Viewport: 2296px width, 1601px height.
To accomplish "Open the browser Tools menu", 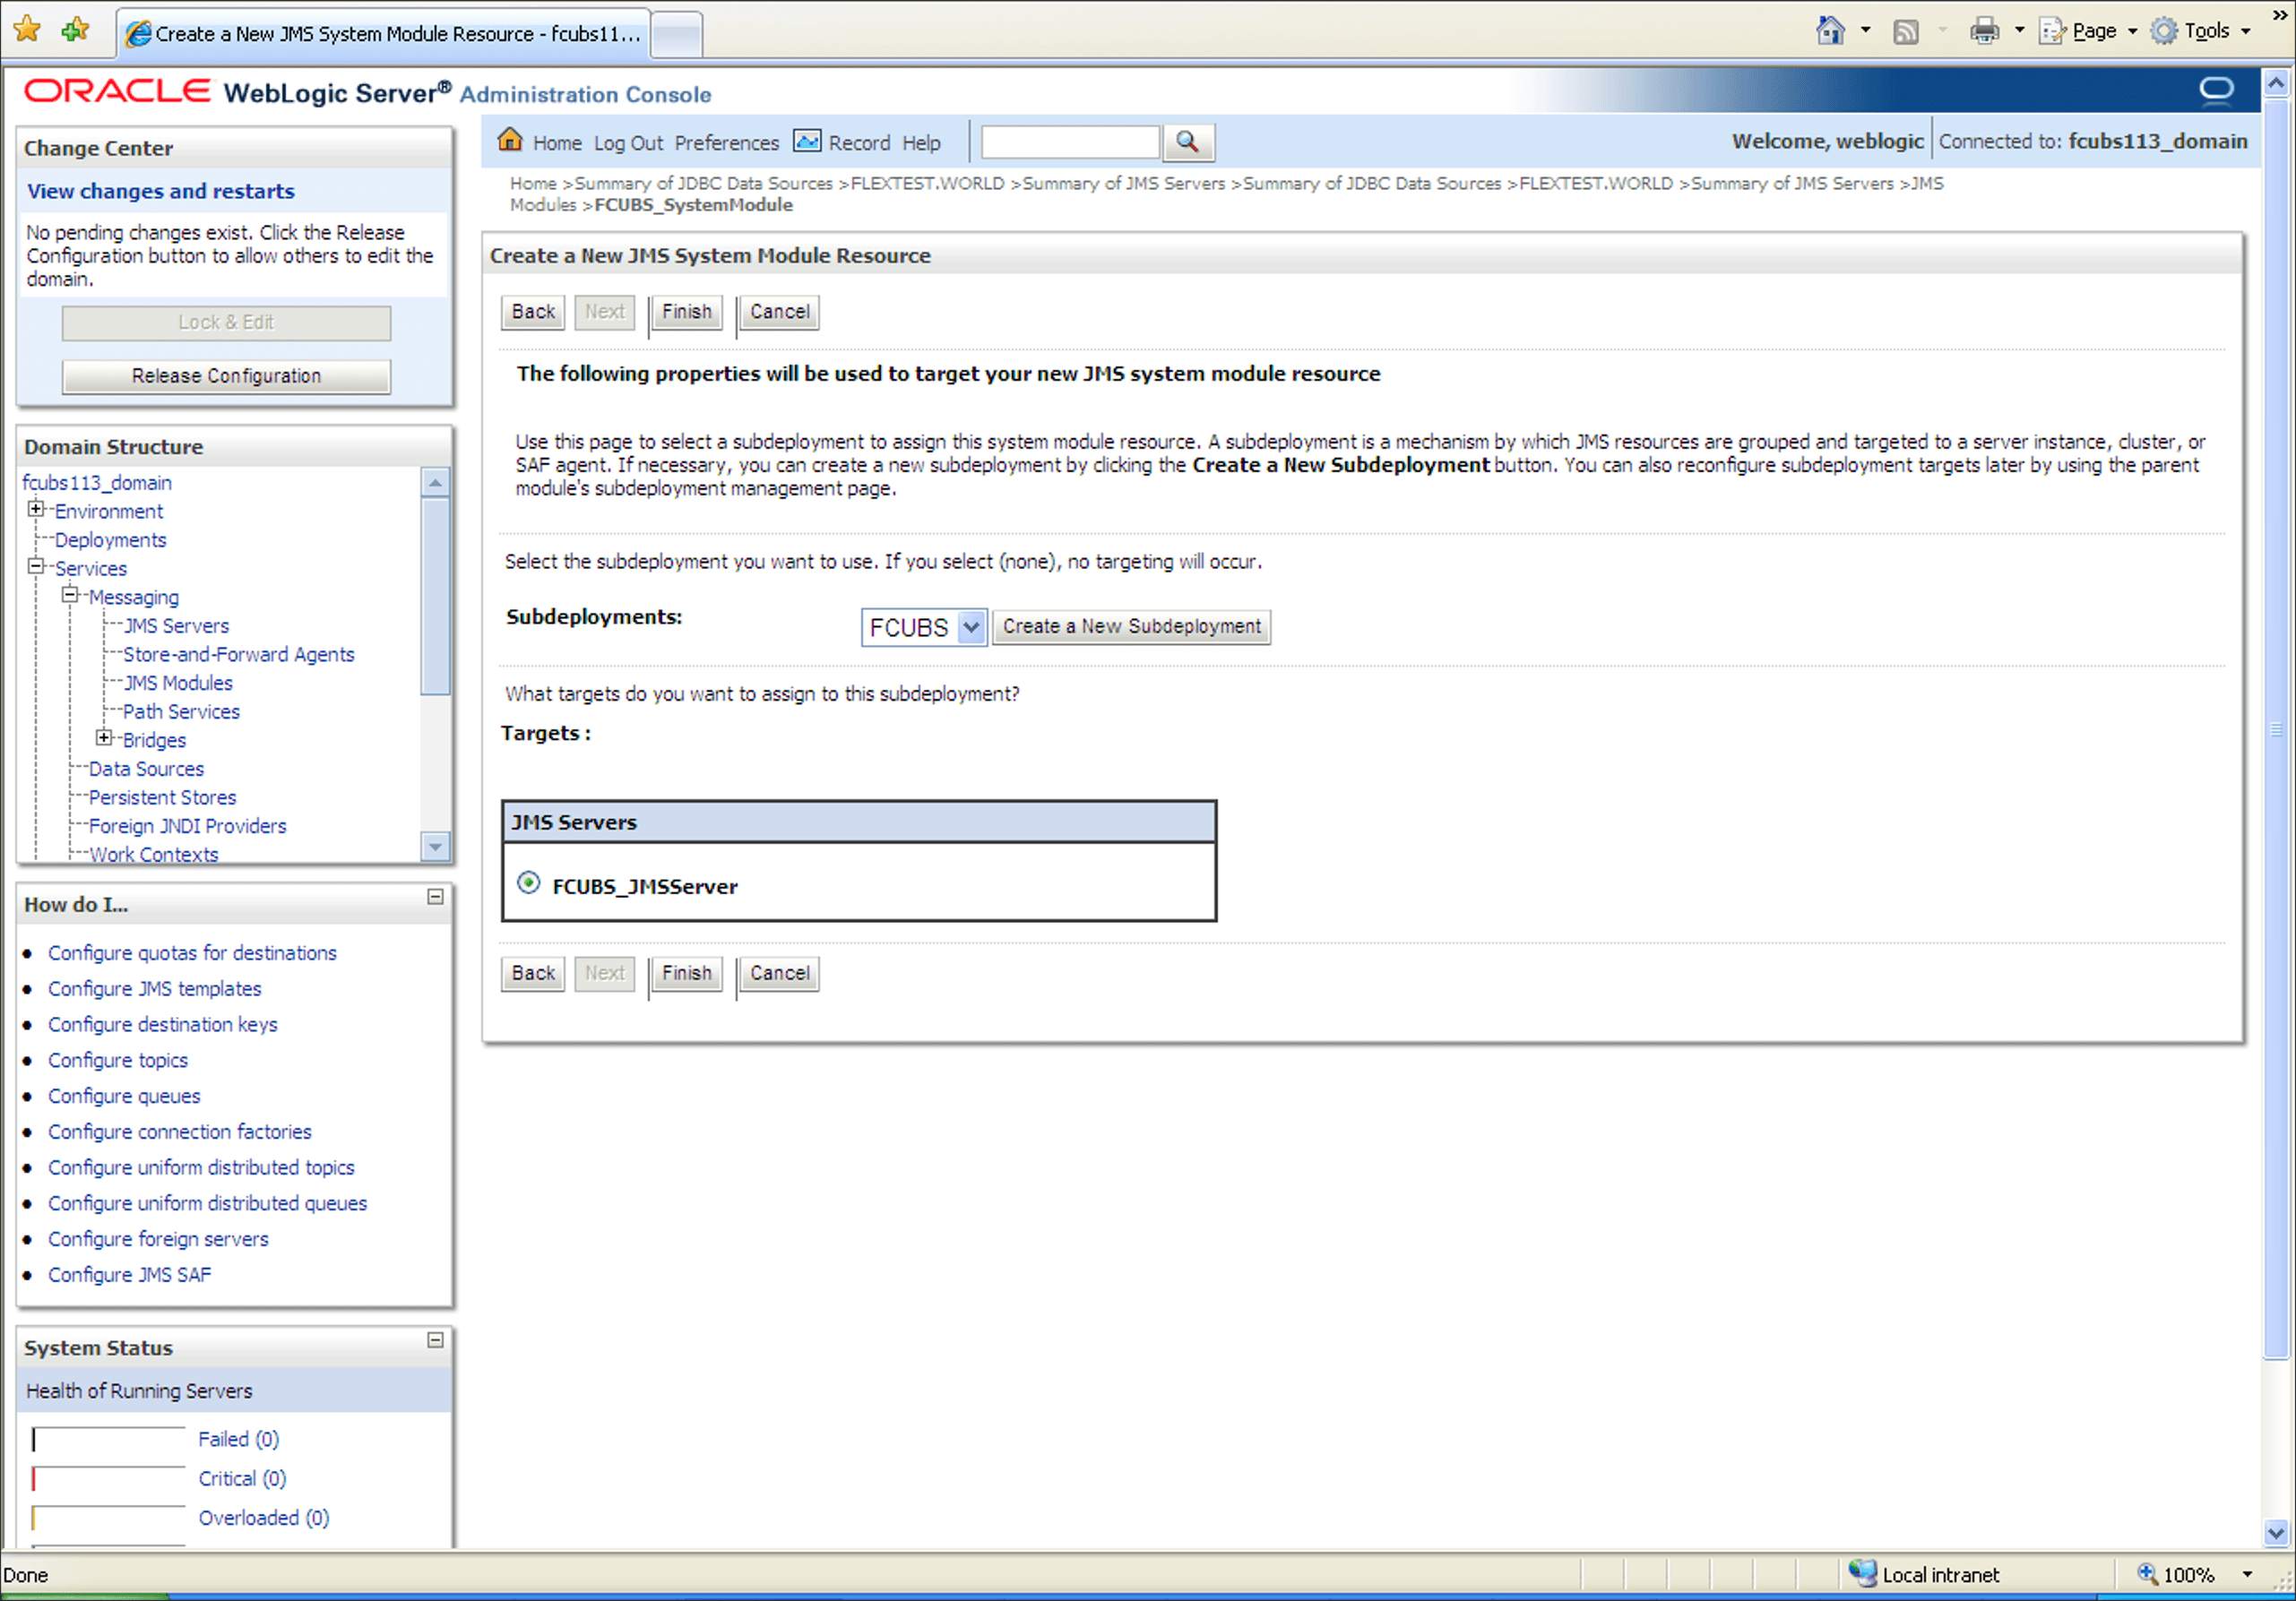I will [2204, 32].
